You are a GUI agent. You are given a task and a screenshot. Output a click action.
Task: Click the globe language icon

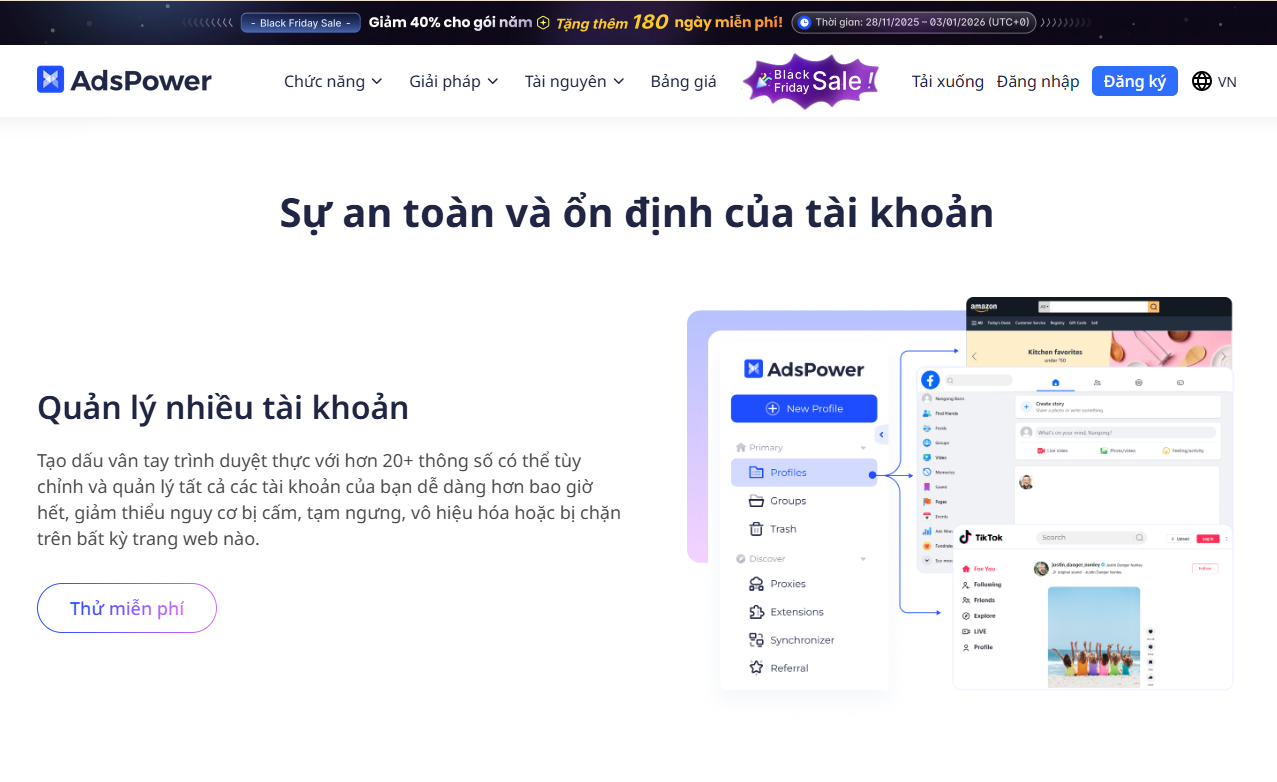(x=1202, y=81)
